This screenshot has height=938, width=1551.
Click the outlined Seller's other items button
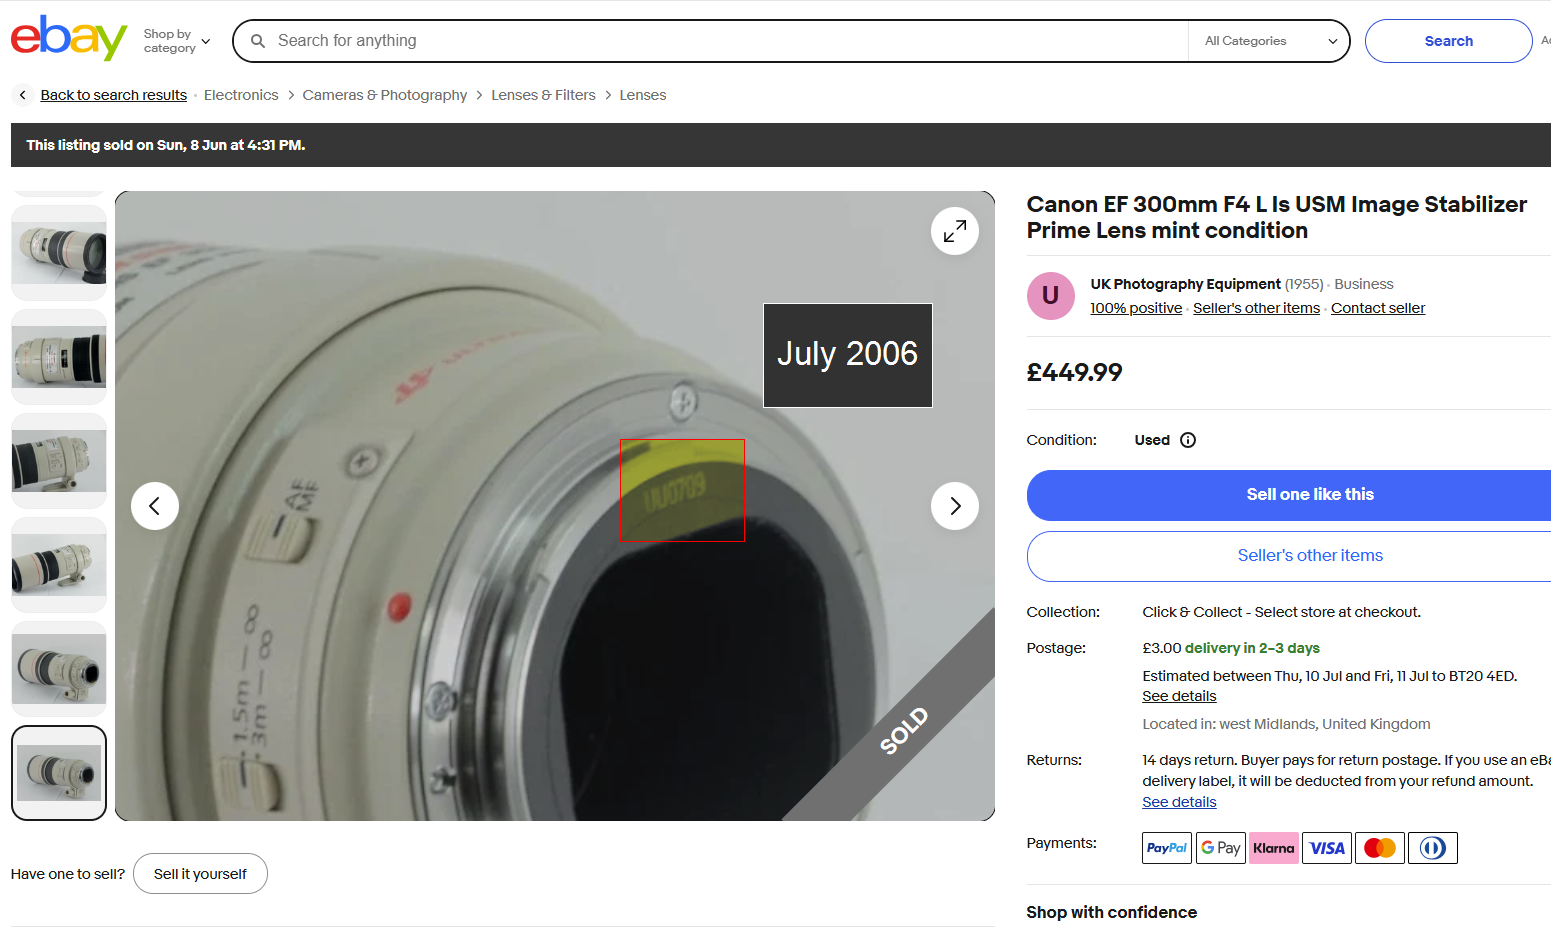(1289, 556)
